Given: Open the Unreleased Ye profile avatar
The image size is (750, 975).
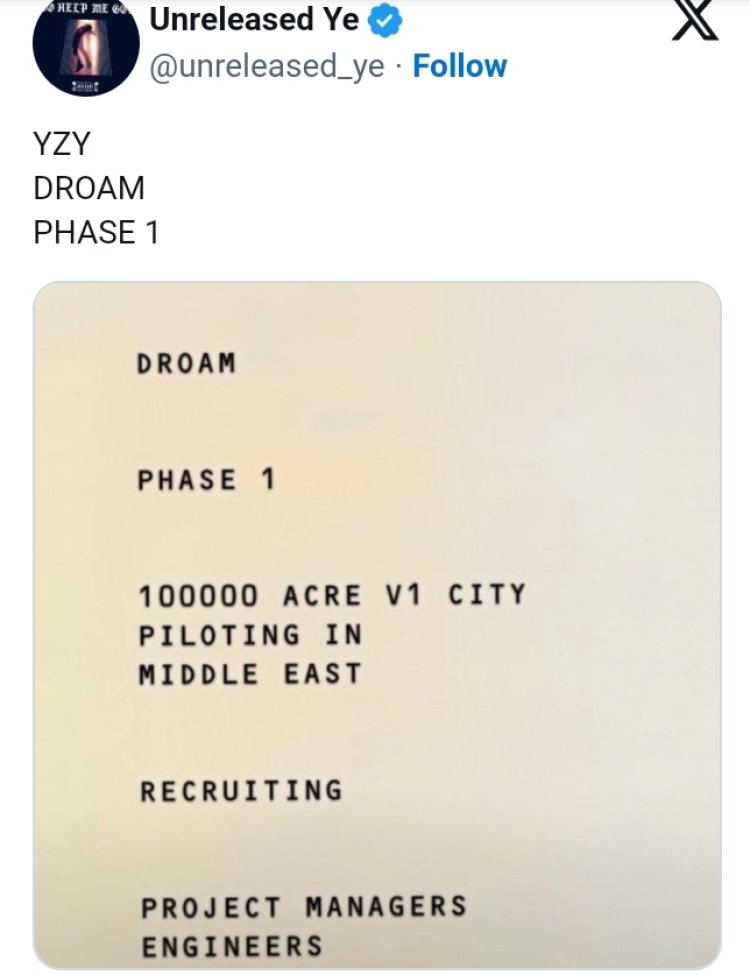Looking at the screenshot, I should click(86, 47).
